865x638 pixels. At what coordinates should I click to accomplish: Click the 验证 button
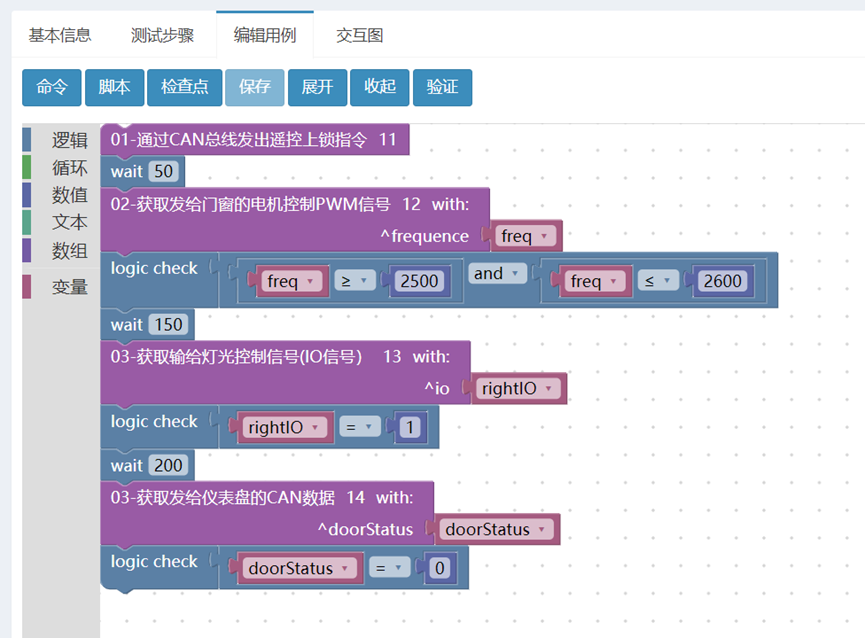(442, 87)
